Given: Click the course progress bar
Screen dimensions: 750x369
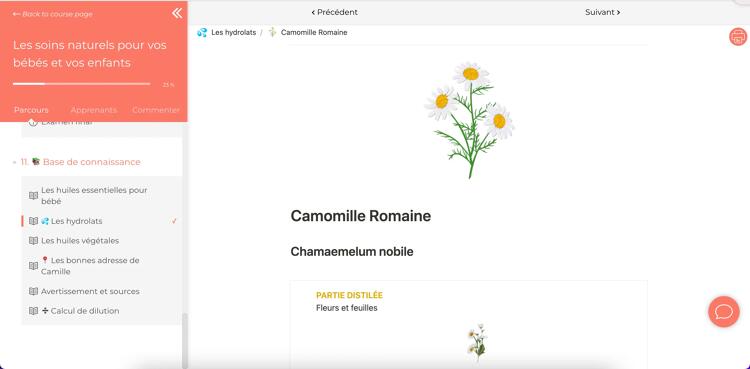Looking at the screenshot, I should click(x=82, y=84).
